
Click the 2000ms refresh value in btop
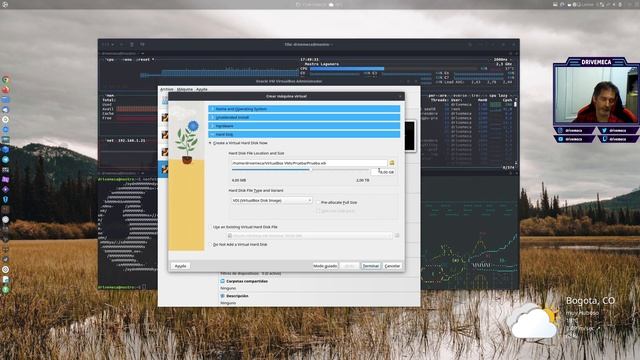(x=500, y=60)
